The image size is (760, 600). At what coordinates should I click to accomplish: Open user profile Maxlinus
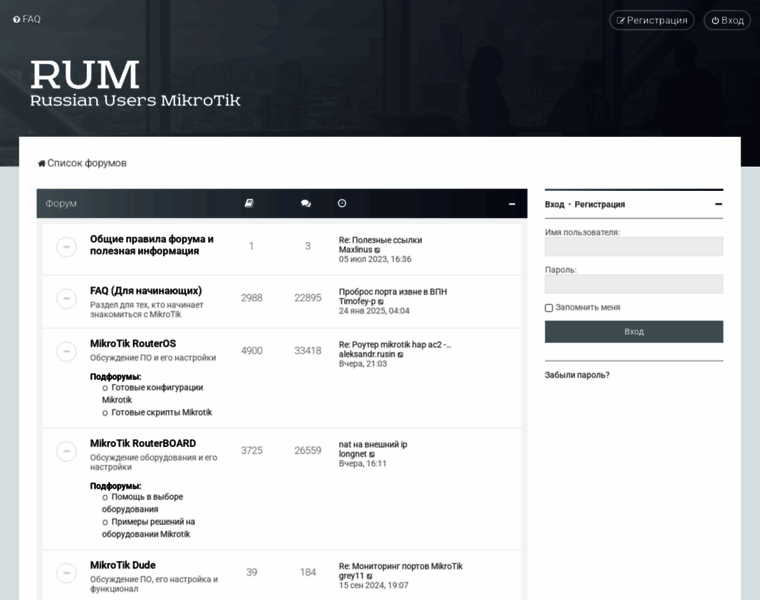[x=355, y=250]
